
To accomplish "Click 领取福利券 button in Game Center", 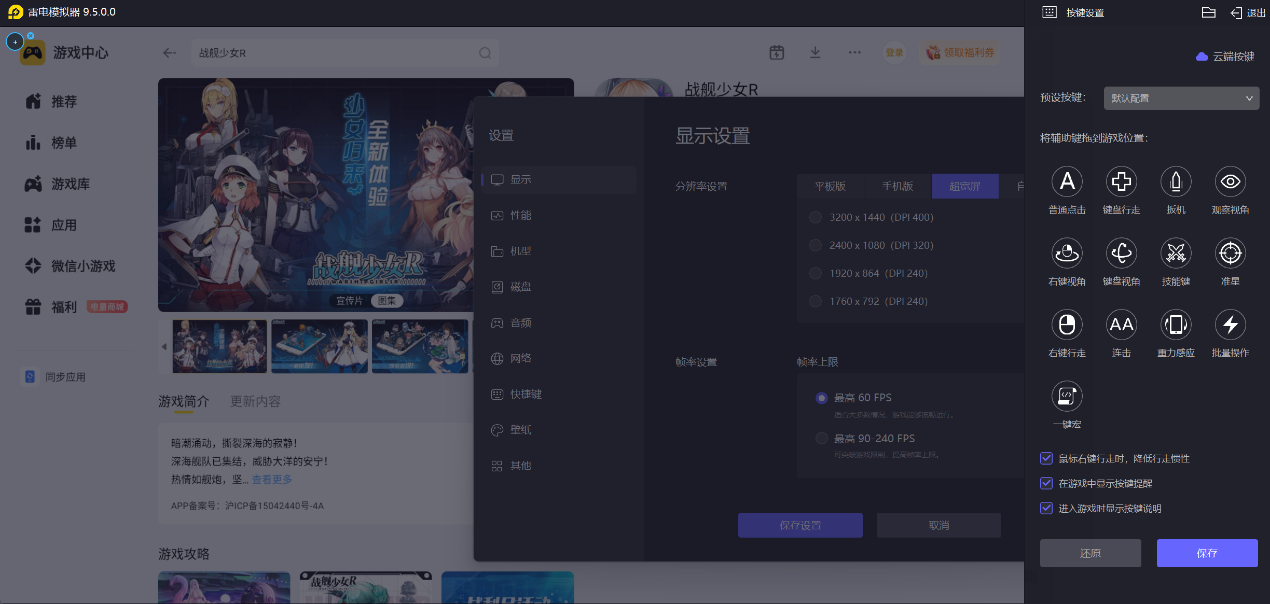I will (959, 53).
